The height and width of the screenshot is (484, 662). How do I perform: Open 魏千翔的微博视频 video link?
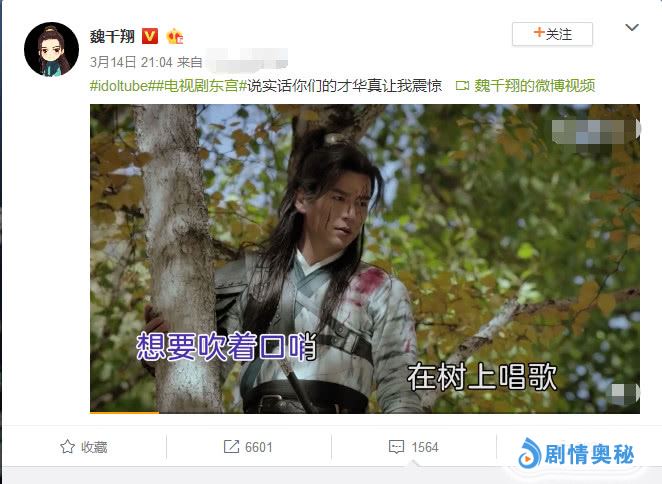tap(534, 86)
